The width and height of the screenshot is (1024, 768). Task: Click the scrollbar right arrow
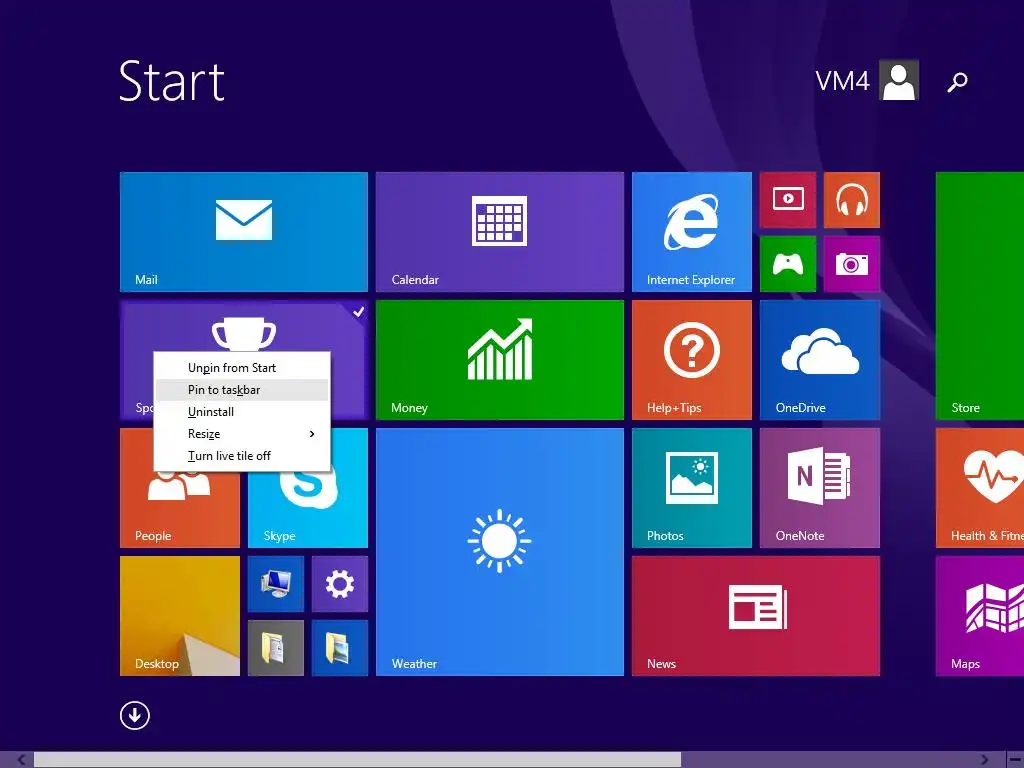click(984, 760)
